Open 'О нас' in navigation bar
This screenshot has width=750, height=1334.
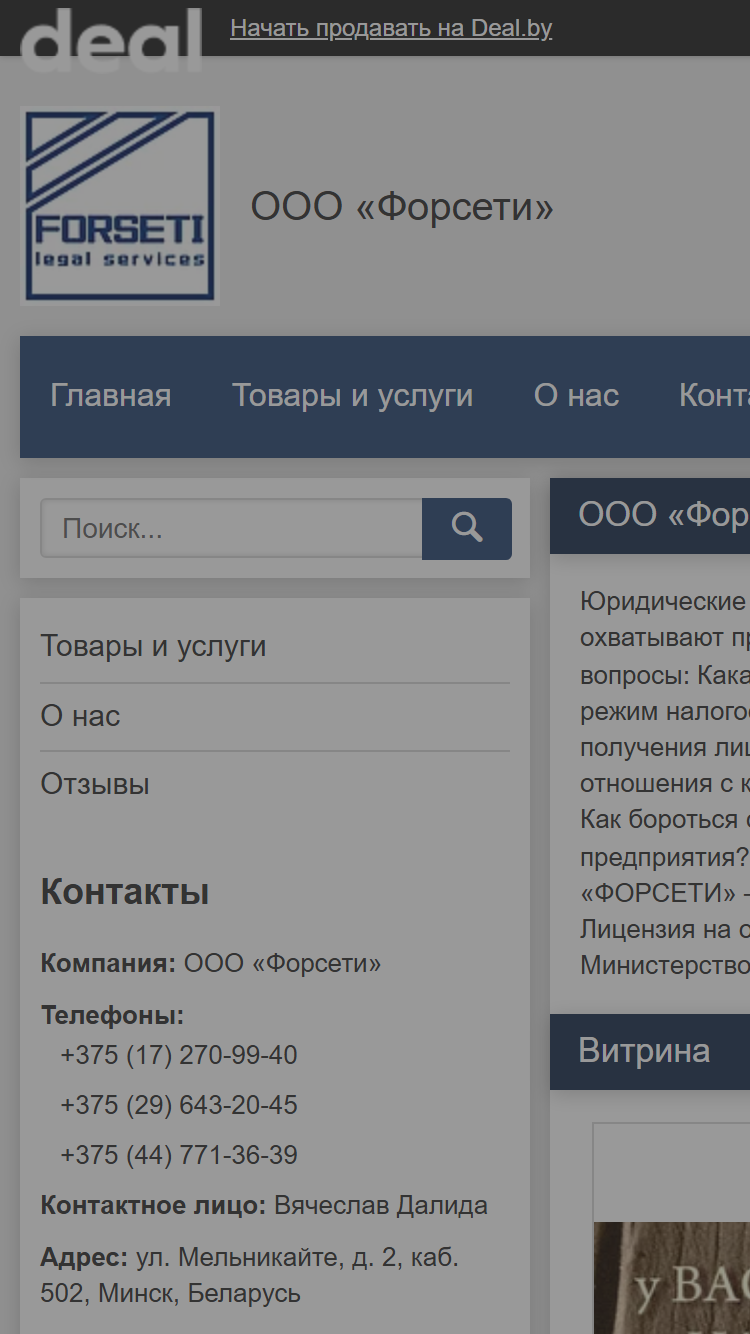[x=577, y=396]
